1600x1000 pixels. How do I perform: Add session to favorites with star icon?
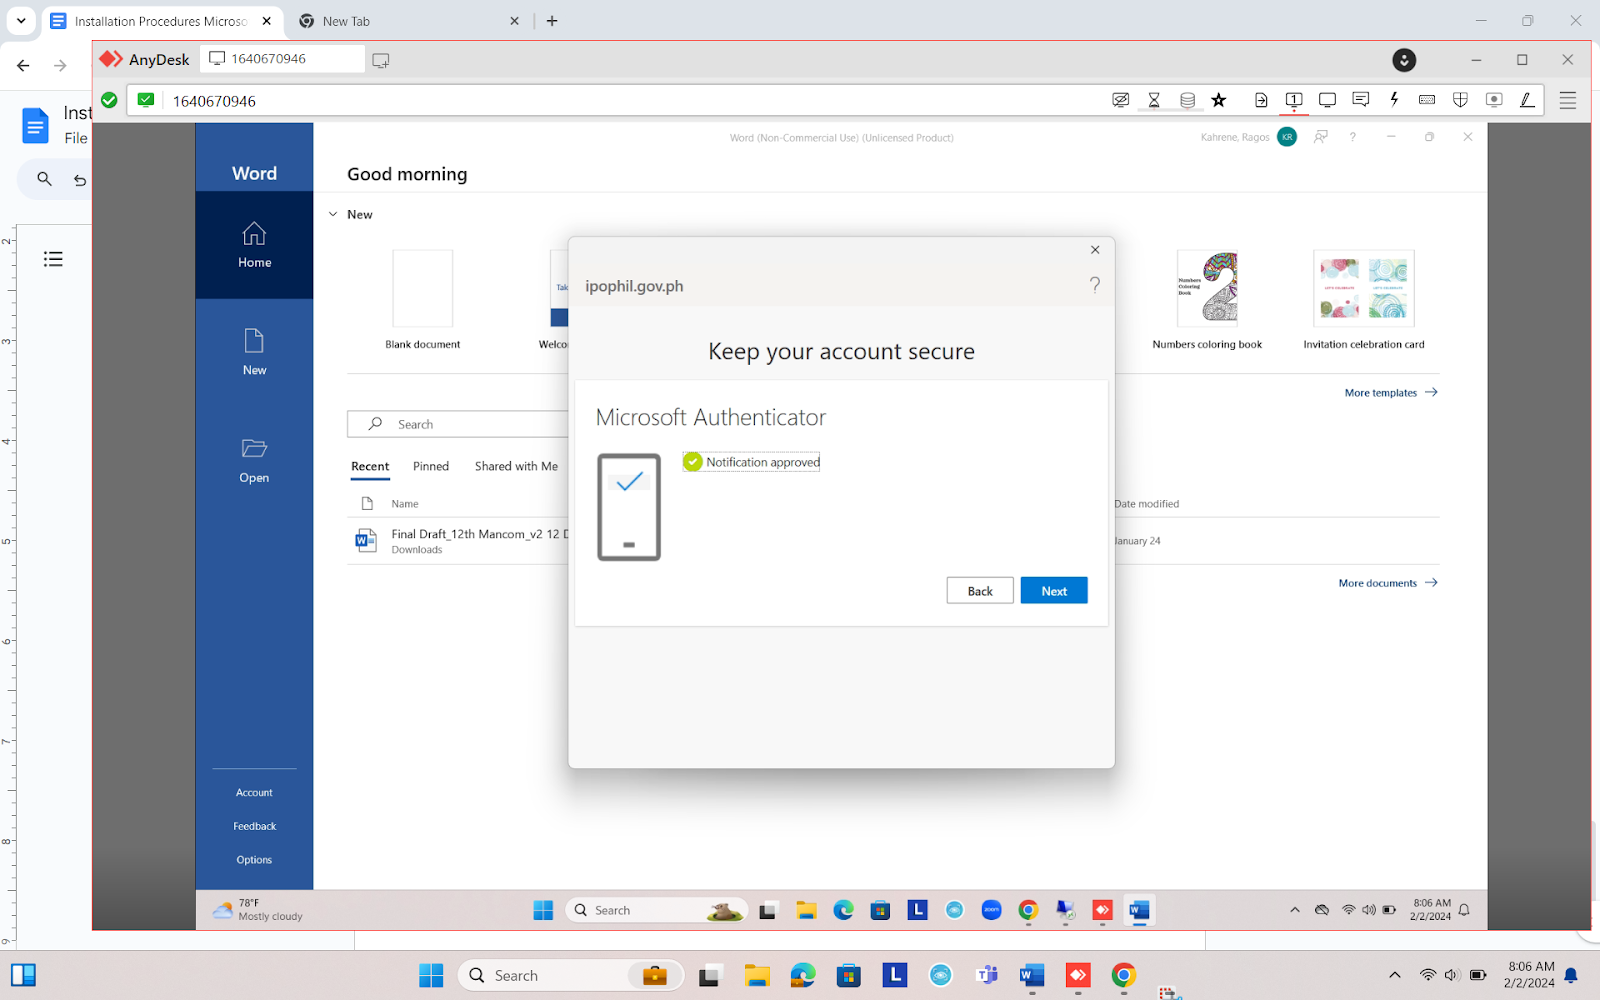pyautogui.click(x=1218, y=100)
